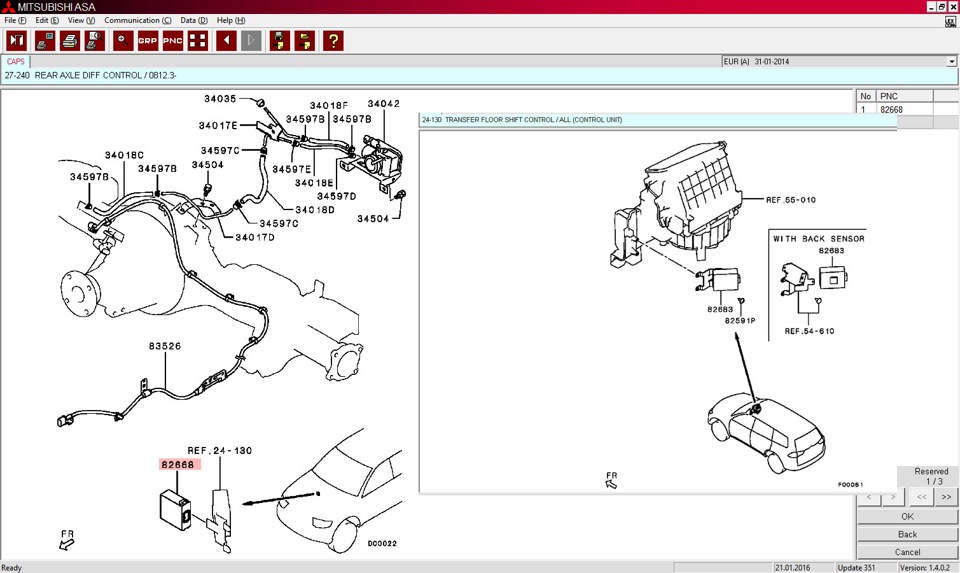Expand the EUR (A) catalog dropdown
960x573 pixels.
pyautogui.click(x=951, y=61)
